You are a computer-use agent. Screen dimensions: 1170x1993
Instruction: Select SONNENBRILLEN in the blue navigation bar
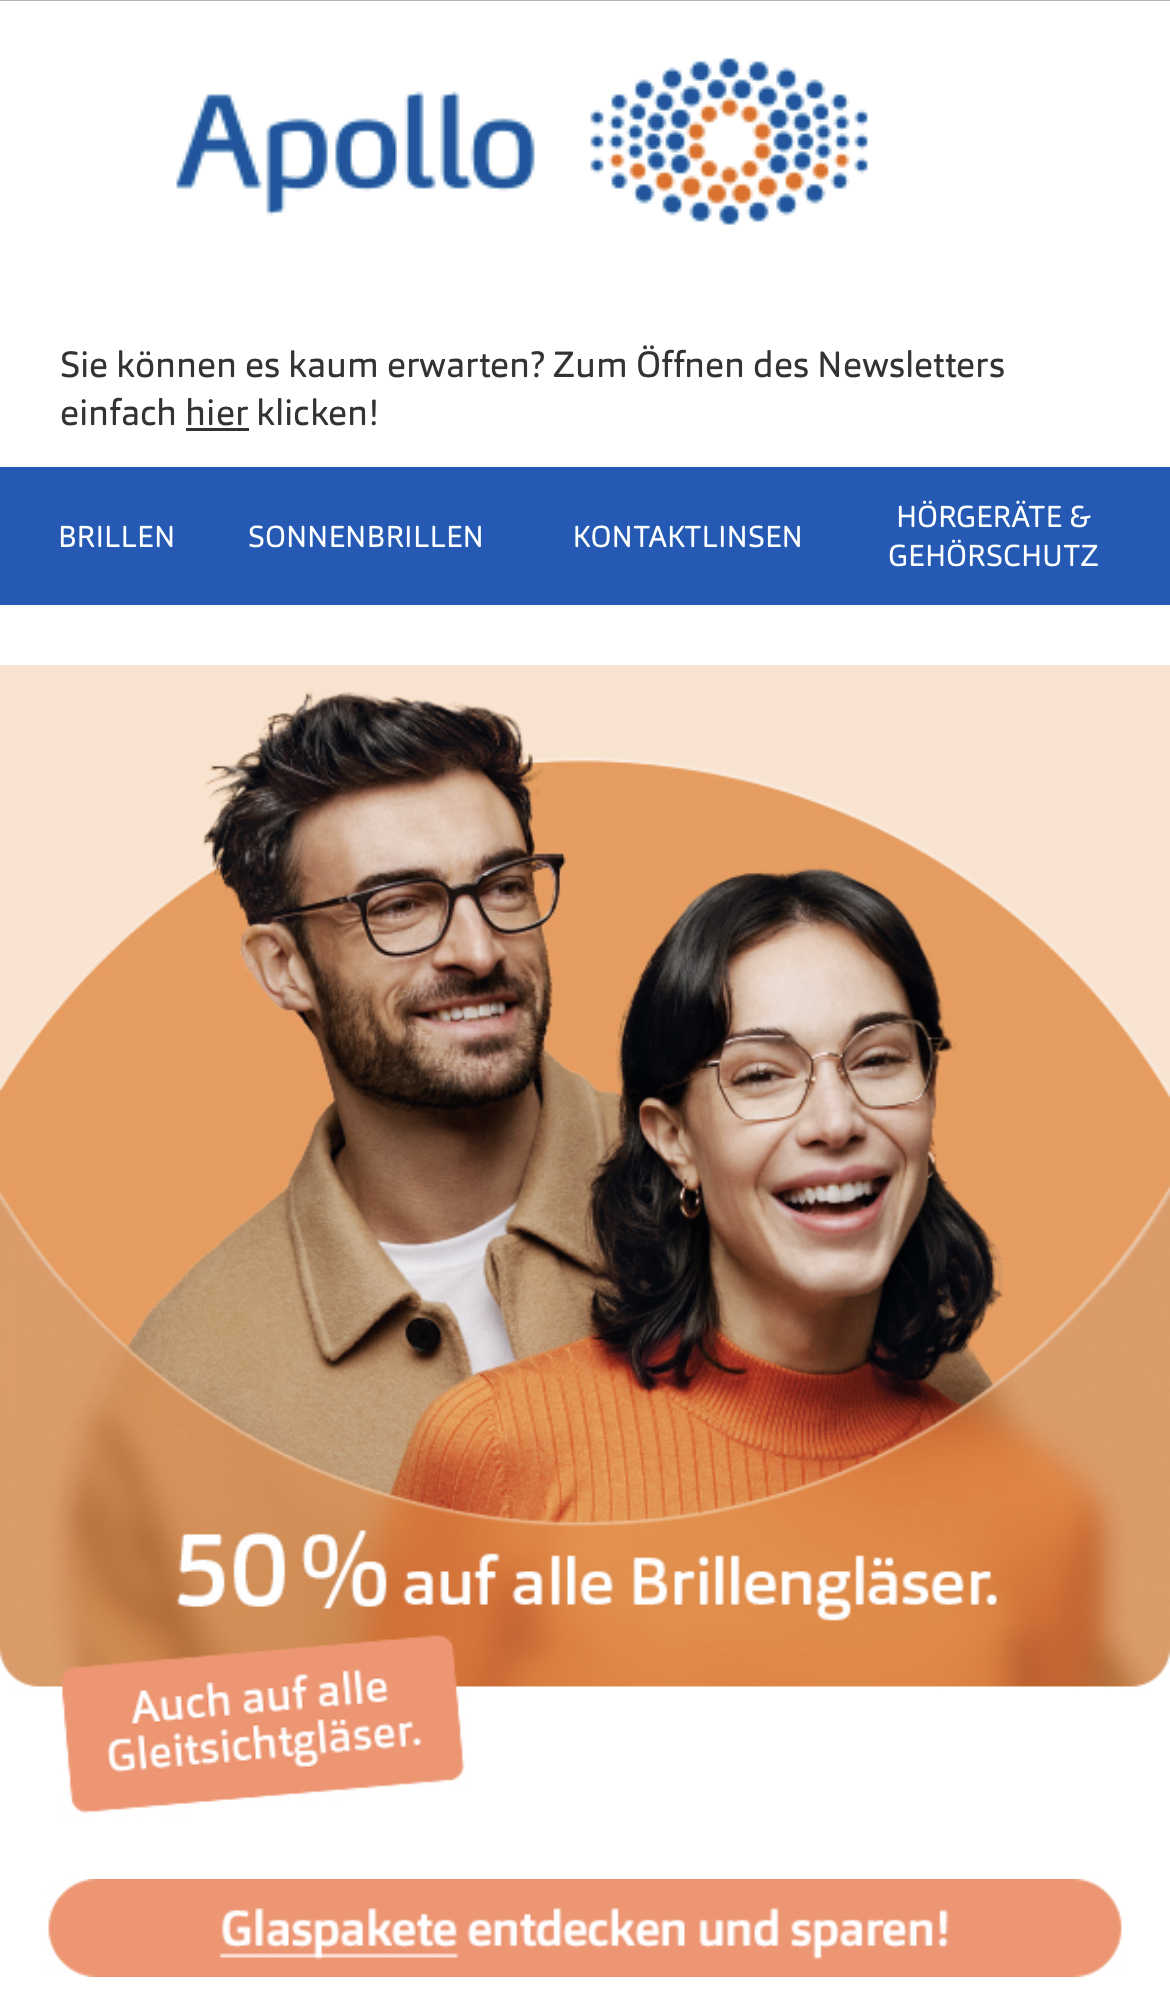[x=365, y=537]
